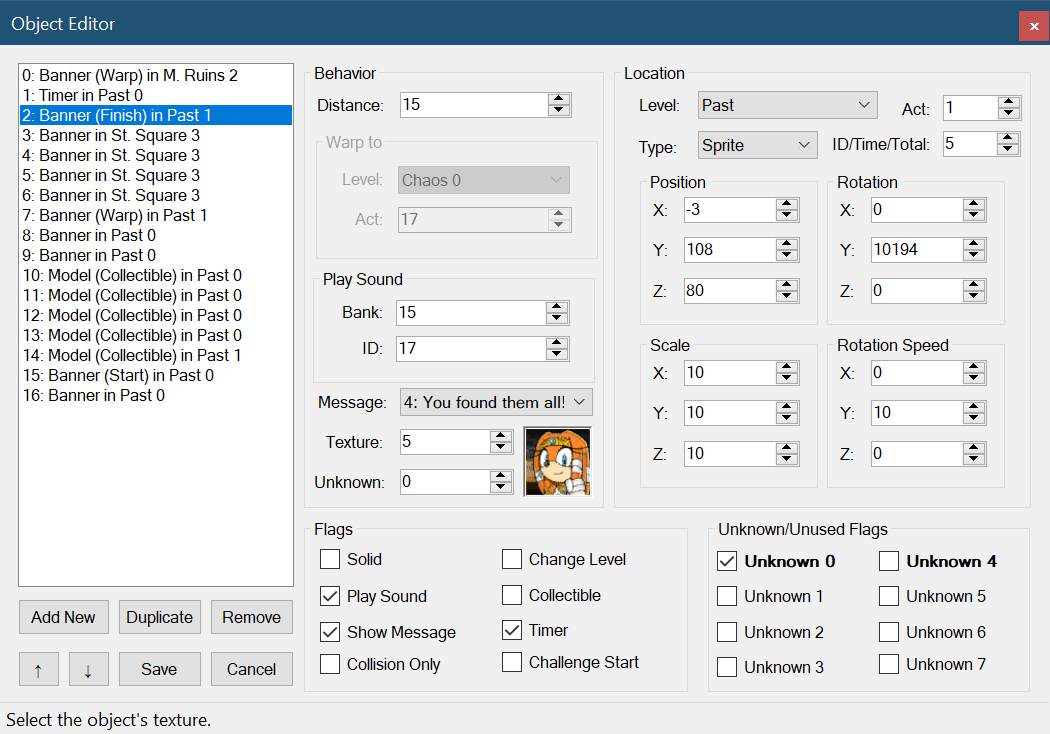Decrease Play Sound ID spinner value
Image resolution: width=1050 pixels, height=734 pixels.
coord(557,354)
